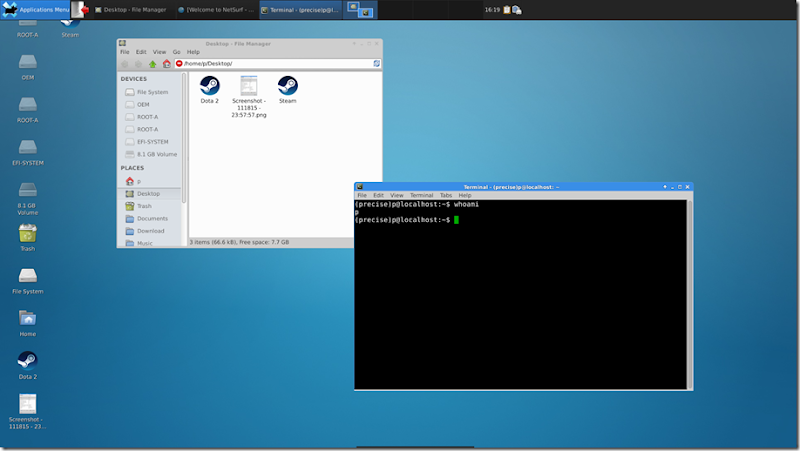Go to parent folder with green up arrow
800x451 pixels.
pos(153,64)
